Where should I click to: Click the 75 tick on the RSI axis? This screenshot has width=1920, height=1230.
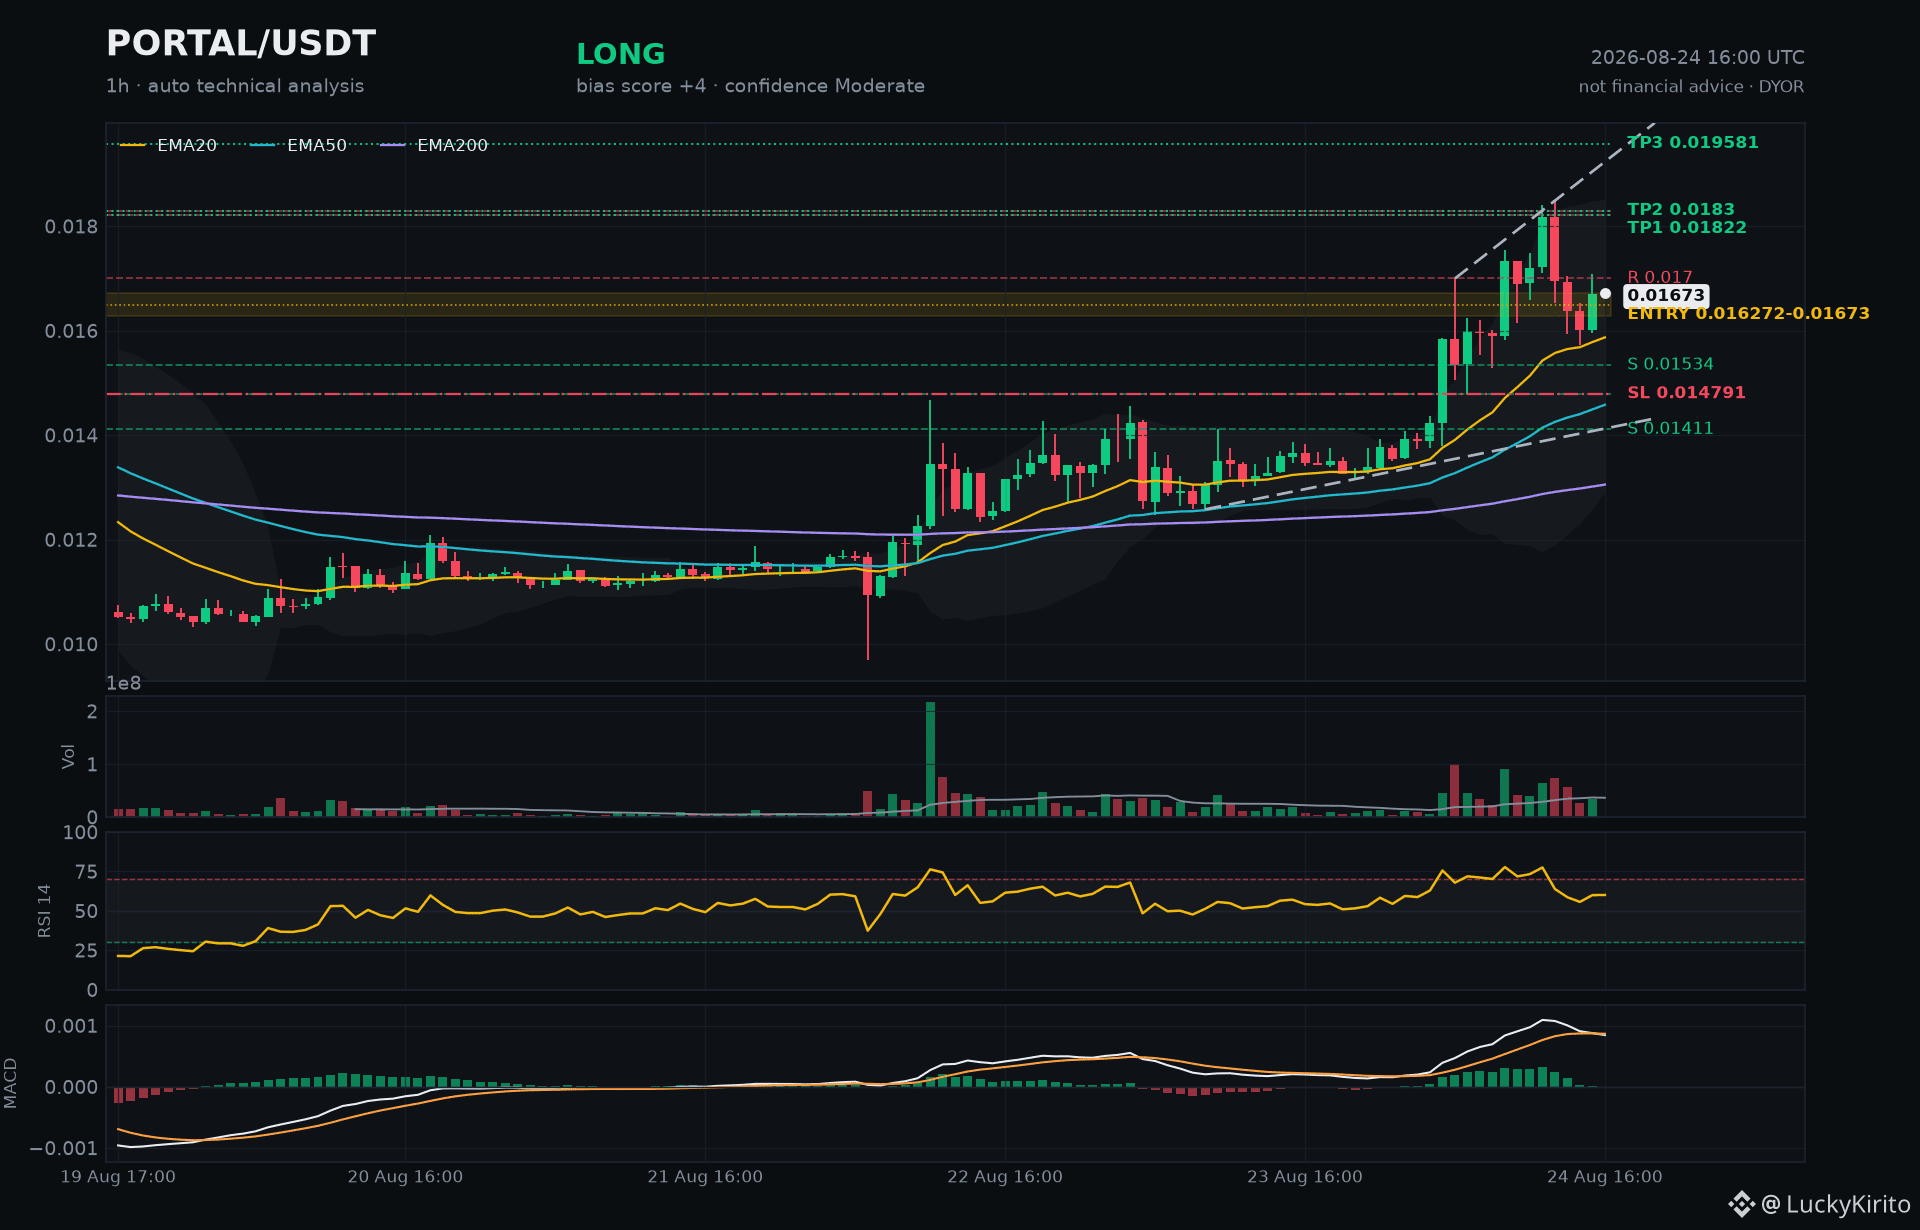87,872
